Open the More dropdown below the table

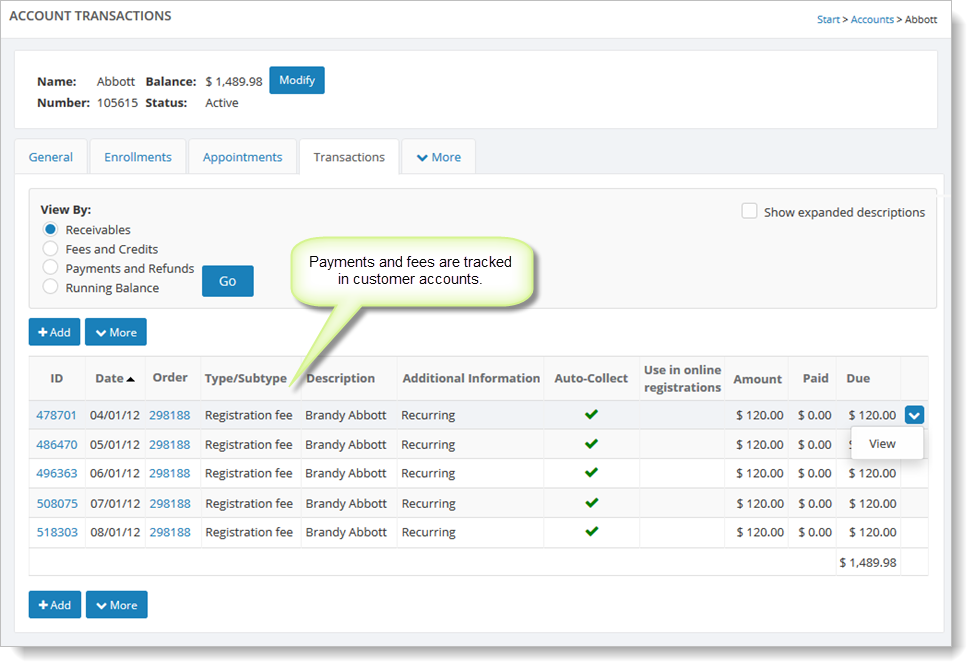point(117,605)
